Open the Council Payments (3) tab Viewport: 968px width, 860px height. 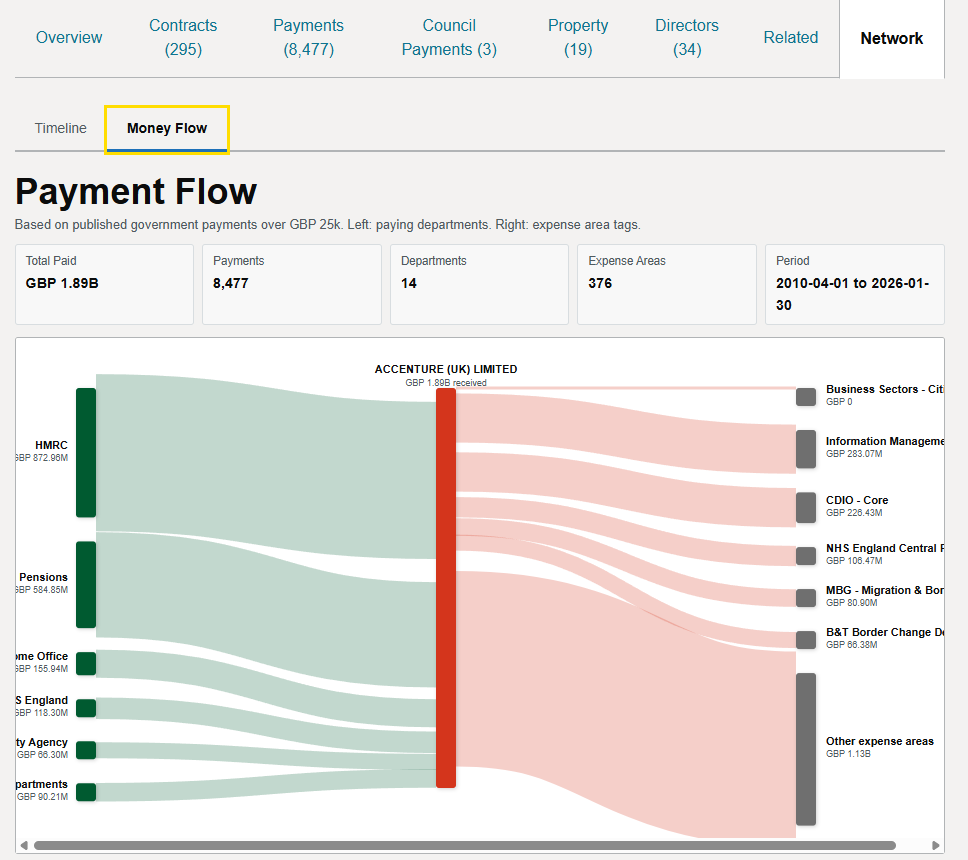(449, 38)
